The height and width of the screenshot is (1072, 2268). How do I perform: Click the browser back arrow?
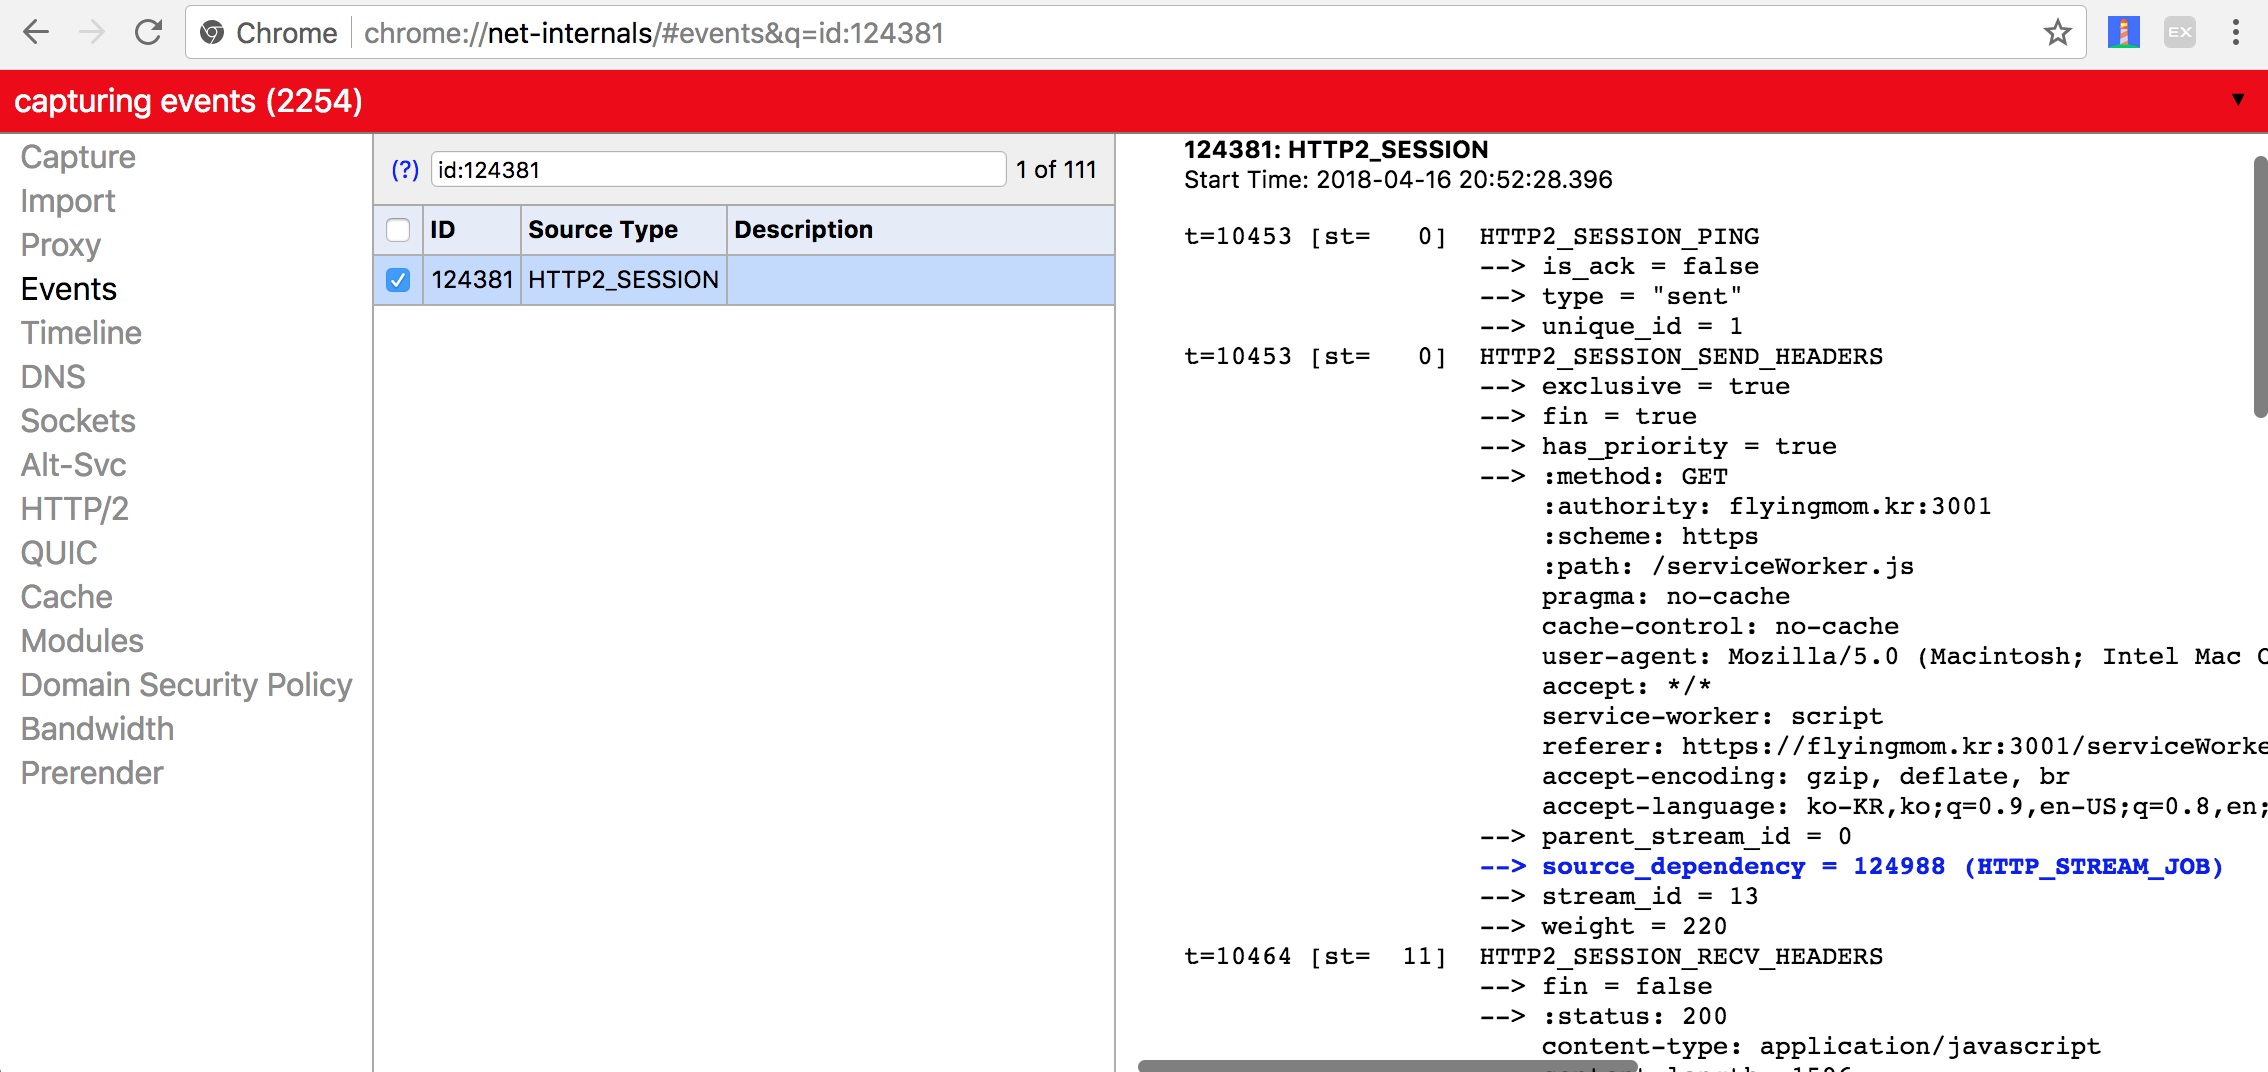pyautogui.click(x=36, y=33)
